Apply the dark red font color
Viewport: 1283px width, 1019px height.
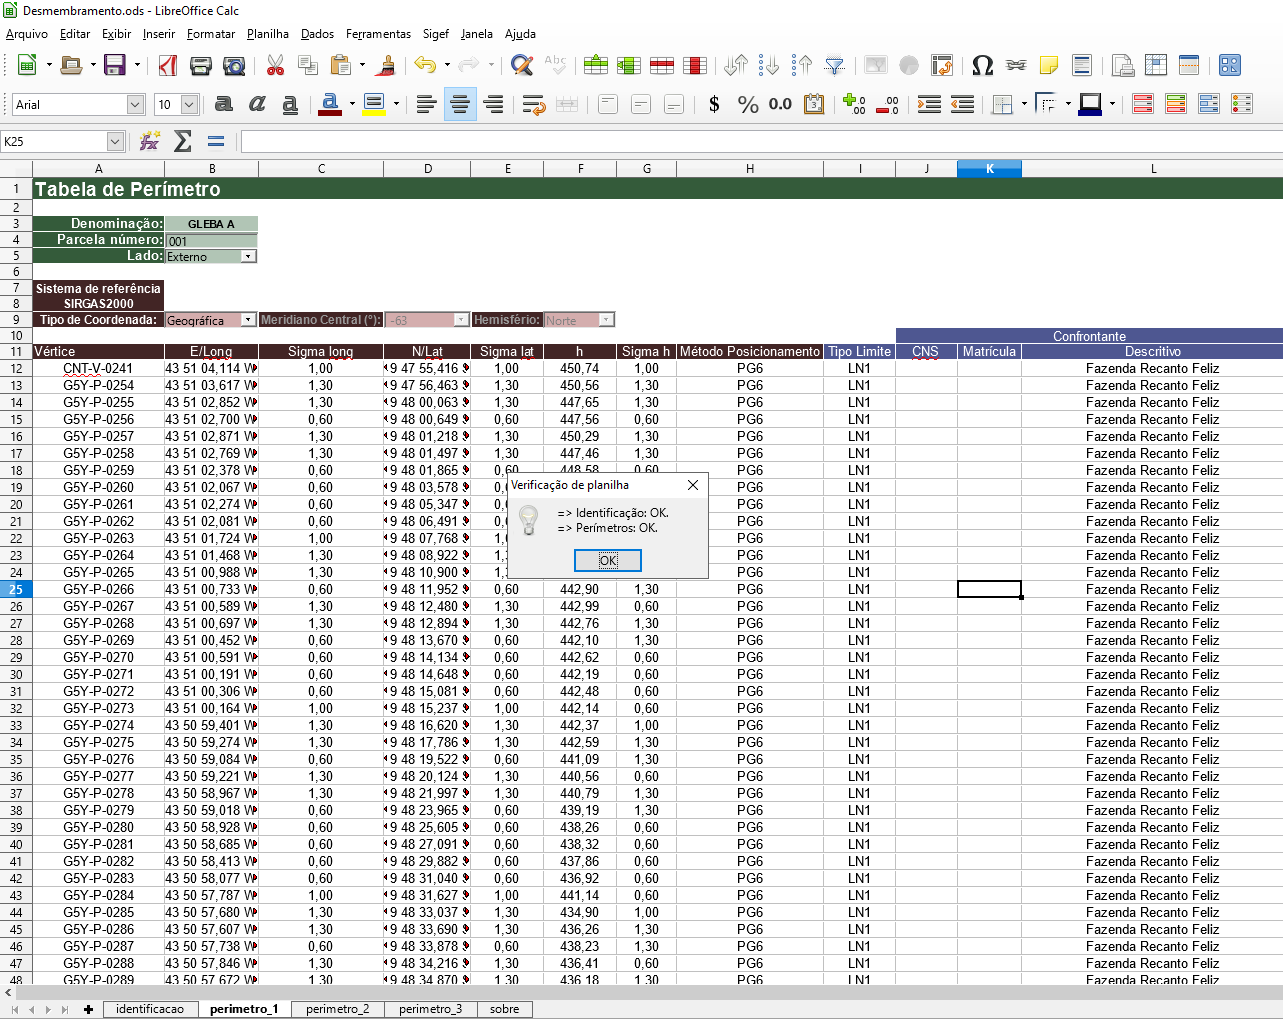click(x=330, y=104)
